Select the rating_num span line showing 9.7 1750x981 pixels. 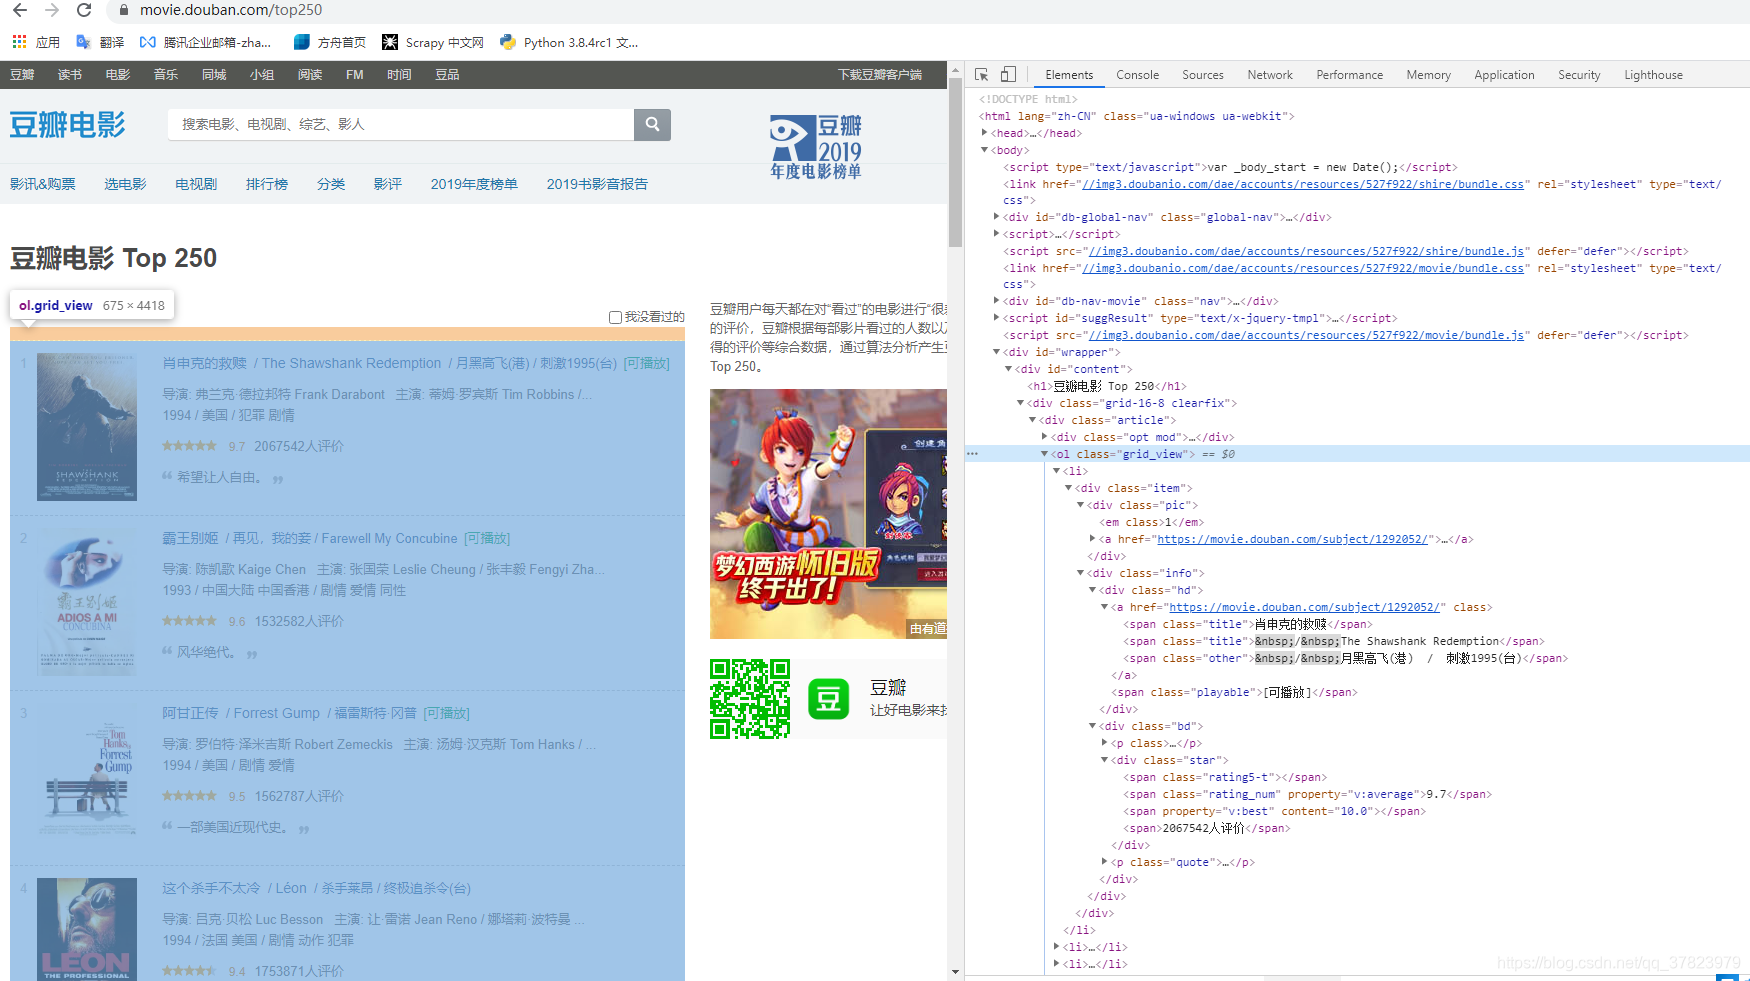(1307, 794)
